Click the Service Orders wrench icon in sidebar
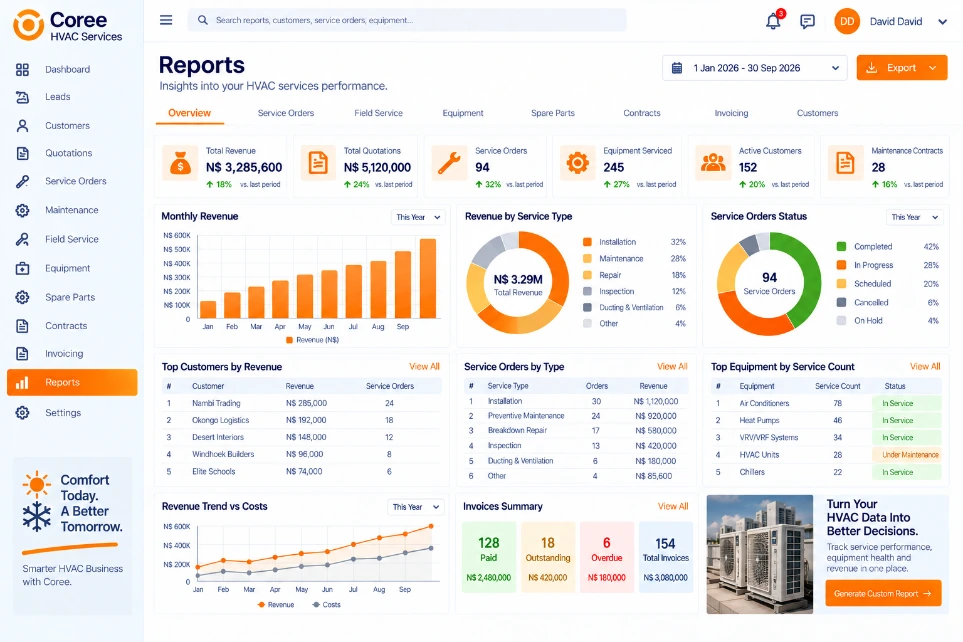 point(22,181)
